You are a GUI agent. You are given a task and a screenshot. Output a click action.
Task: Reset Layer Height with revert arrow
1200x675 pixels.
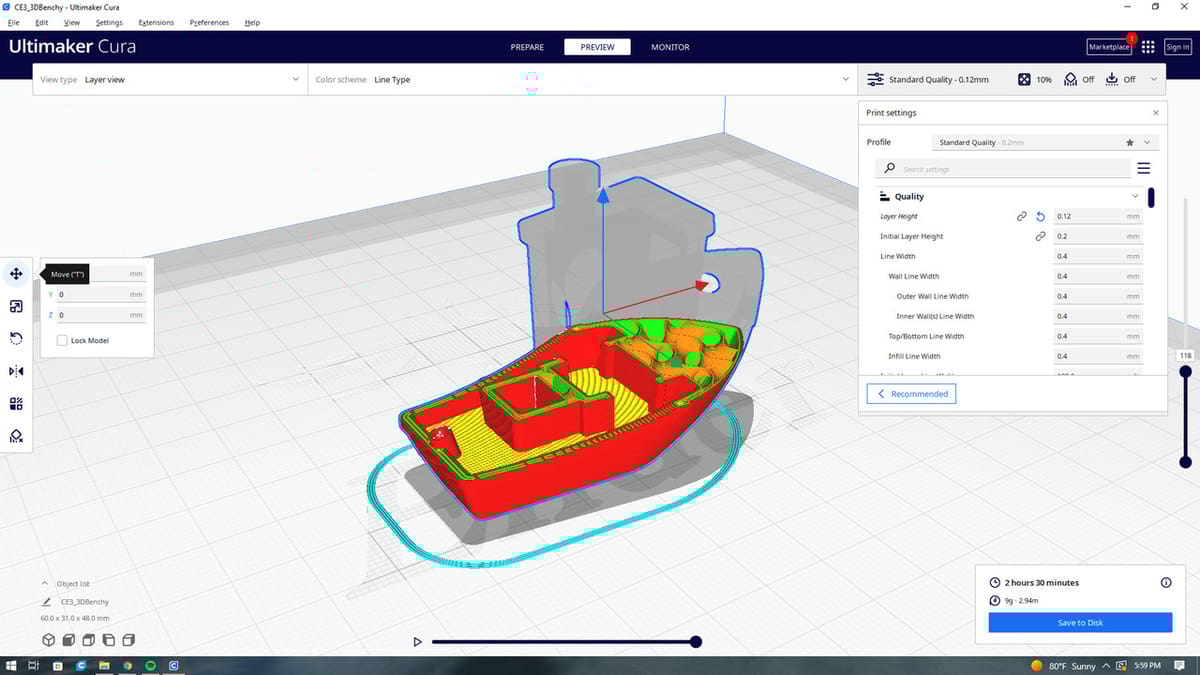click(1040, 216)
